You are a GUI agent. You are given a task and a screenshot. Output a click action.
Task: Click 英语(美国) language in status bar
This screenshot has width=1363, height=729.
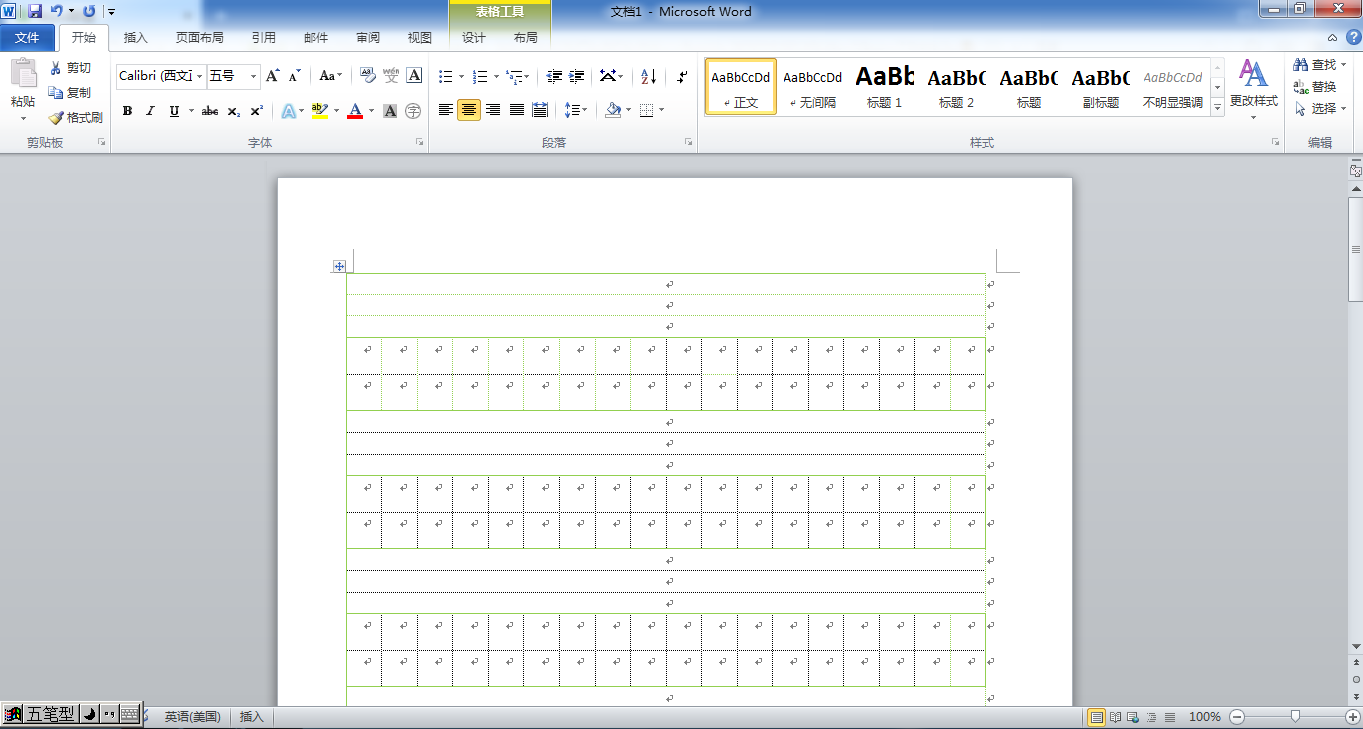tap(192, 717)
